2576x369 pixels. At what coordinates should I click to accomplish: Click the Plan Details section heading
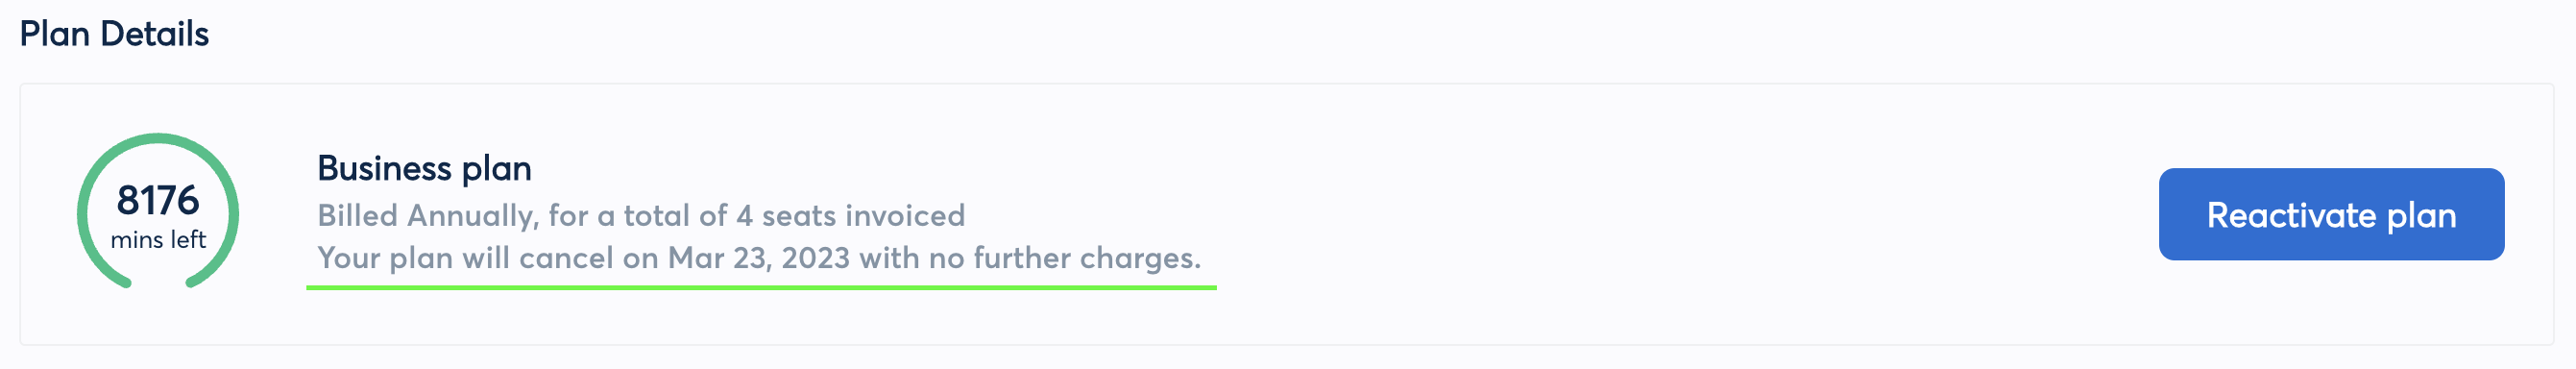click(114, 33)
